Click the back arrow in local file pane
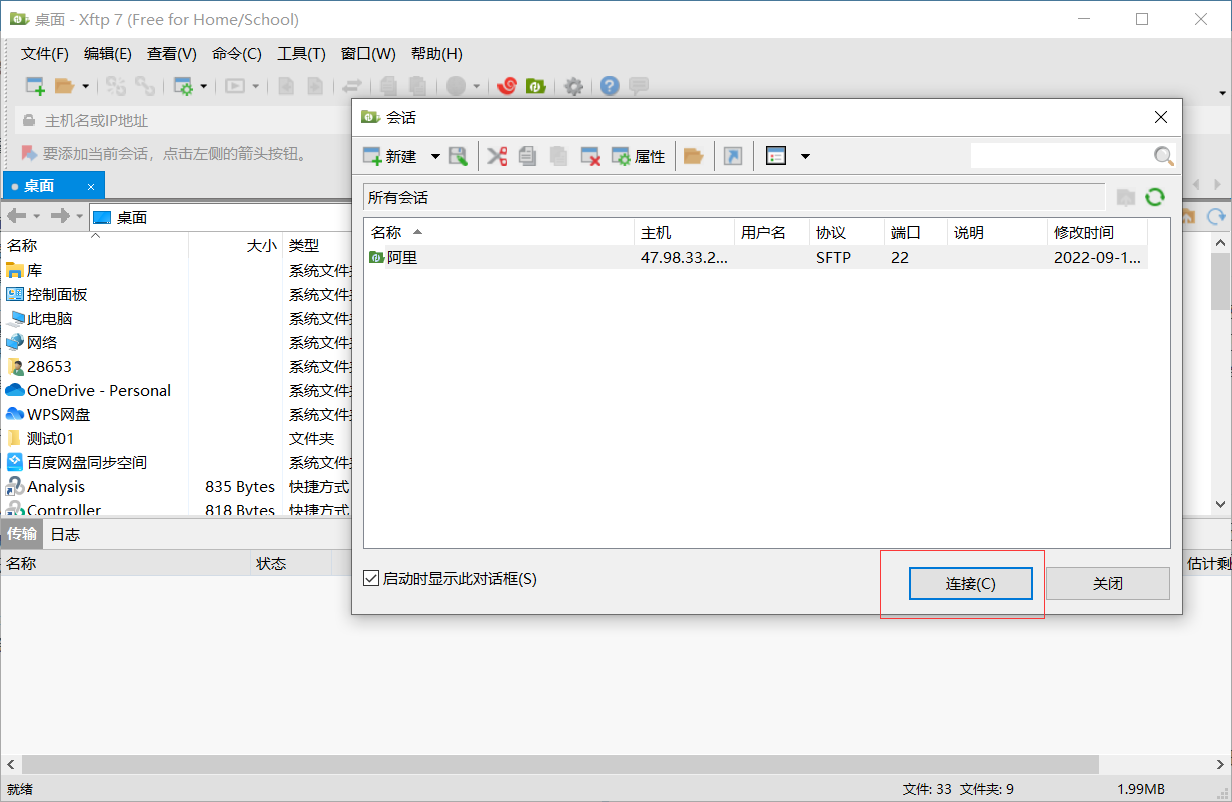The width and height of the screenshot is (1232, 802). point(16,216)
